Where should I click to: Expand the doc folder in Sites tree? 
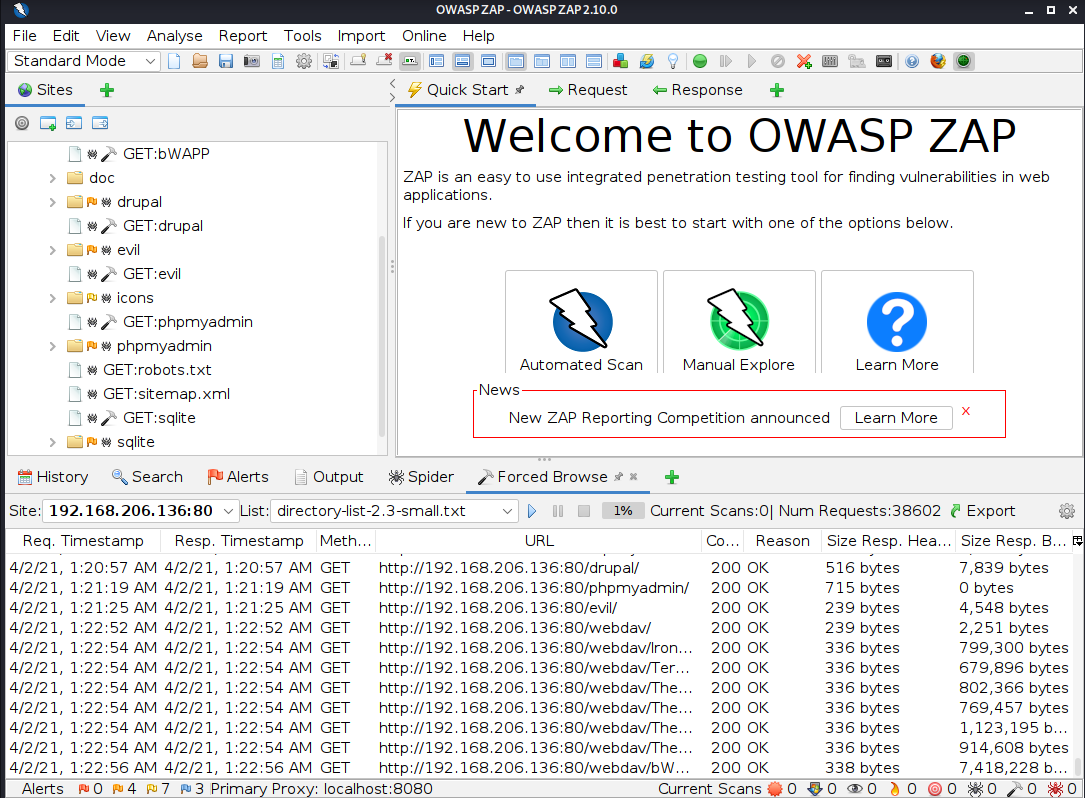point(53,178)
